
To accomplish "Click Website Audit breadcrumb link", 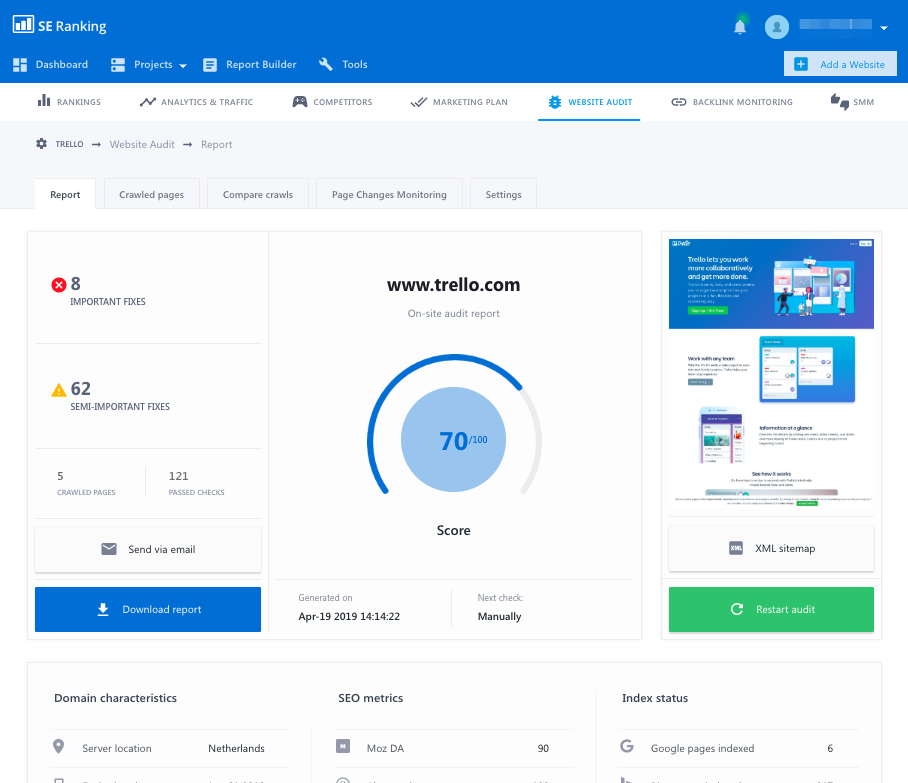I will point(142,144).
